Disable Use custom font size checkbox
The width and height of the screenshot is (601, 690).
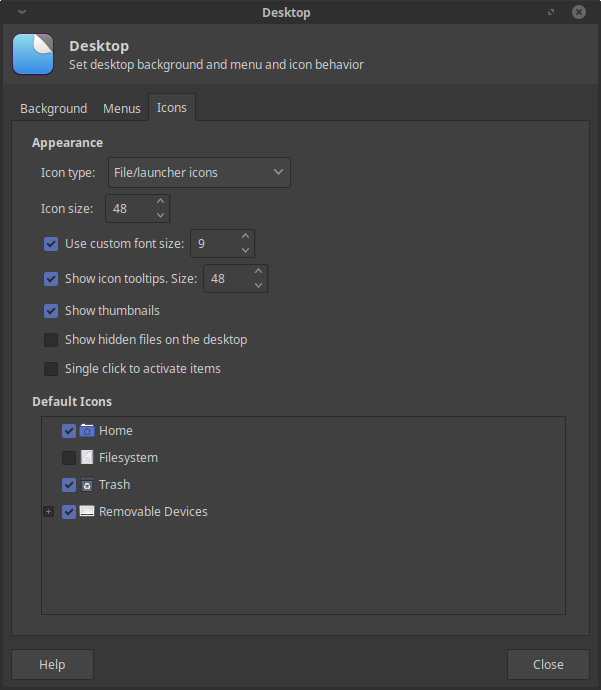(x=51, y=244)
